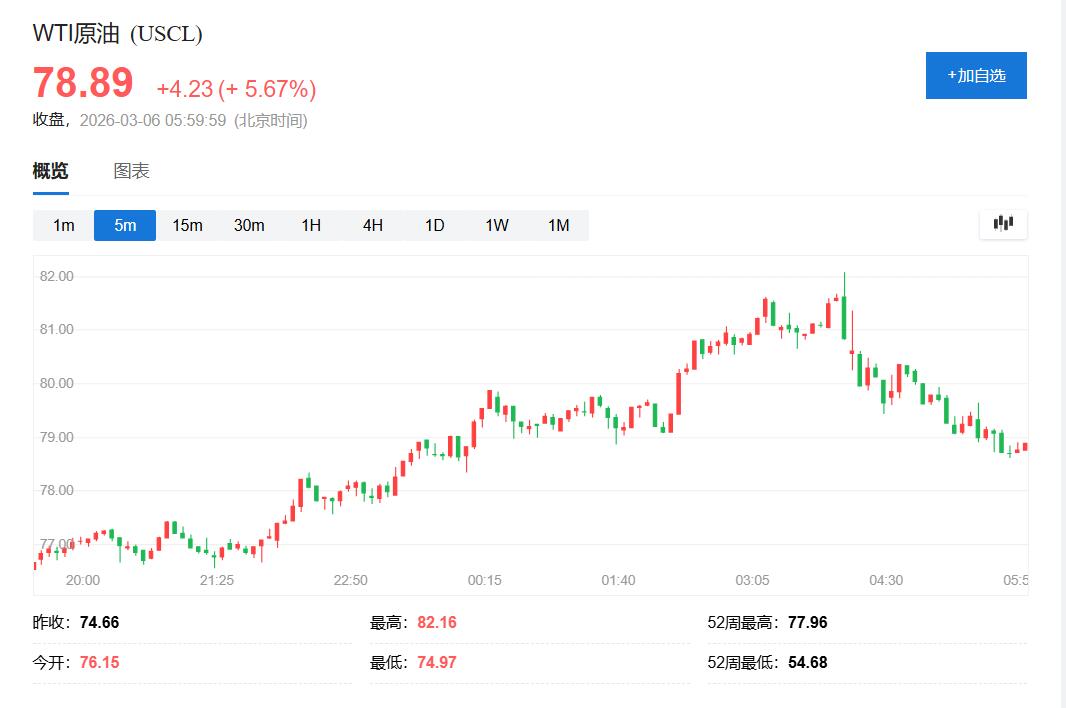Viewport: 1066px width, 708px height.
Task: Click the 00:15 time axis marker
Action: pyautogui.click(x=484, y=580)
